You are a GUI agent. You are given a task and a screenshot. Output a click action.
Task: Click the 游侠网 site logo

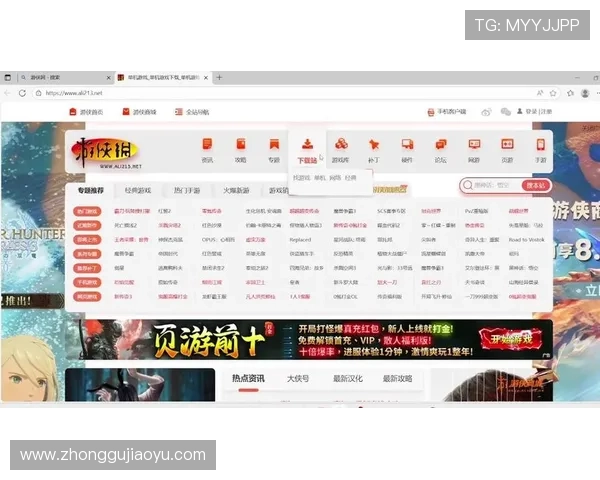tap(106, 152)
